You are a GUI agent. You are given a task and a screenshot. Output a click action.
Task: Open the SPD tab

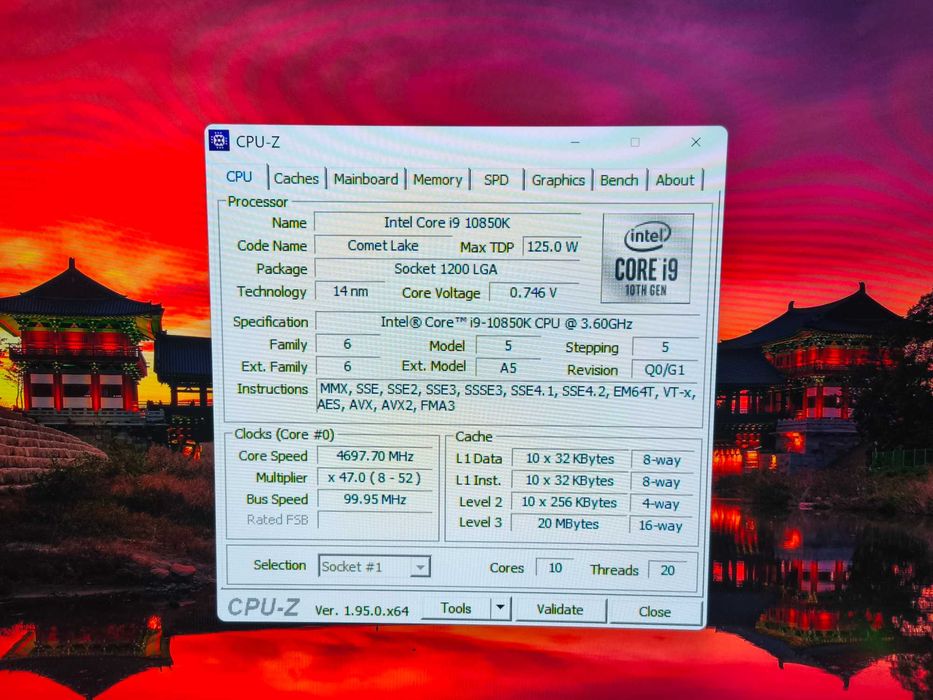[x=496, y=180]
